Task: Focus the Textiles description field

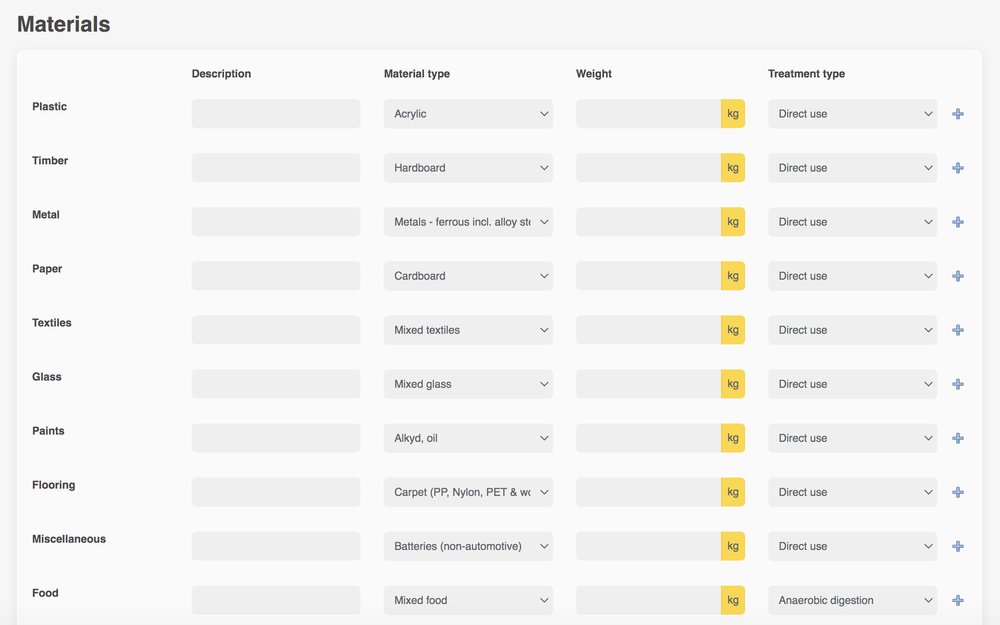Action: (x=276, y=330)
